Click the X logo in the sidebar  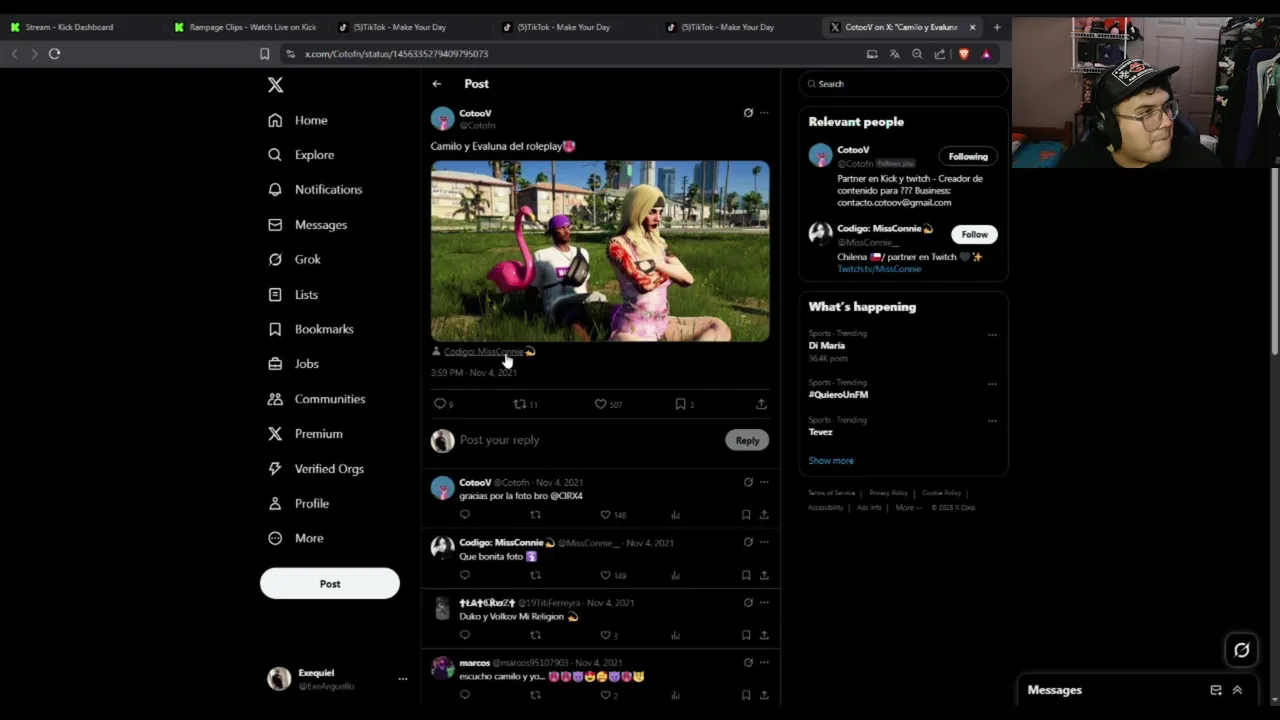pos(275,85)
